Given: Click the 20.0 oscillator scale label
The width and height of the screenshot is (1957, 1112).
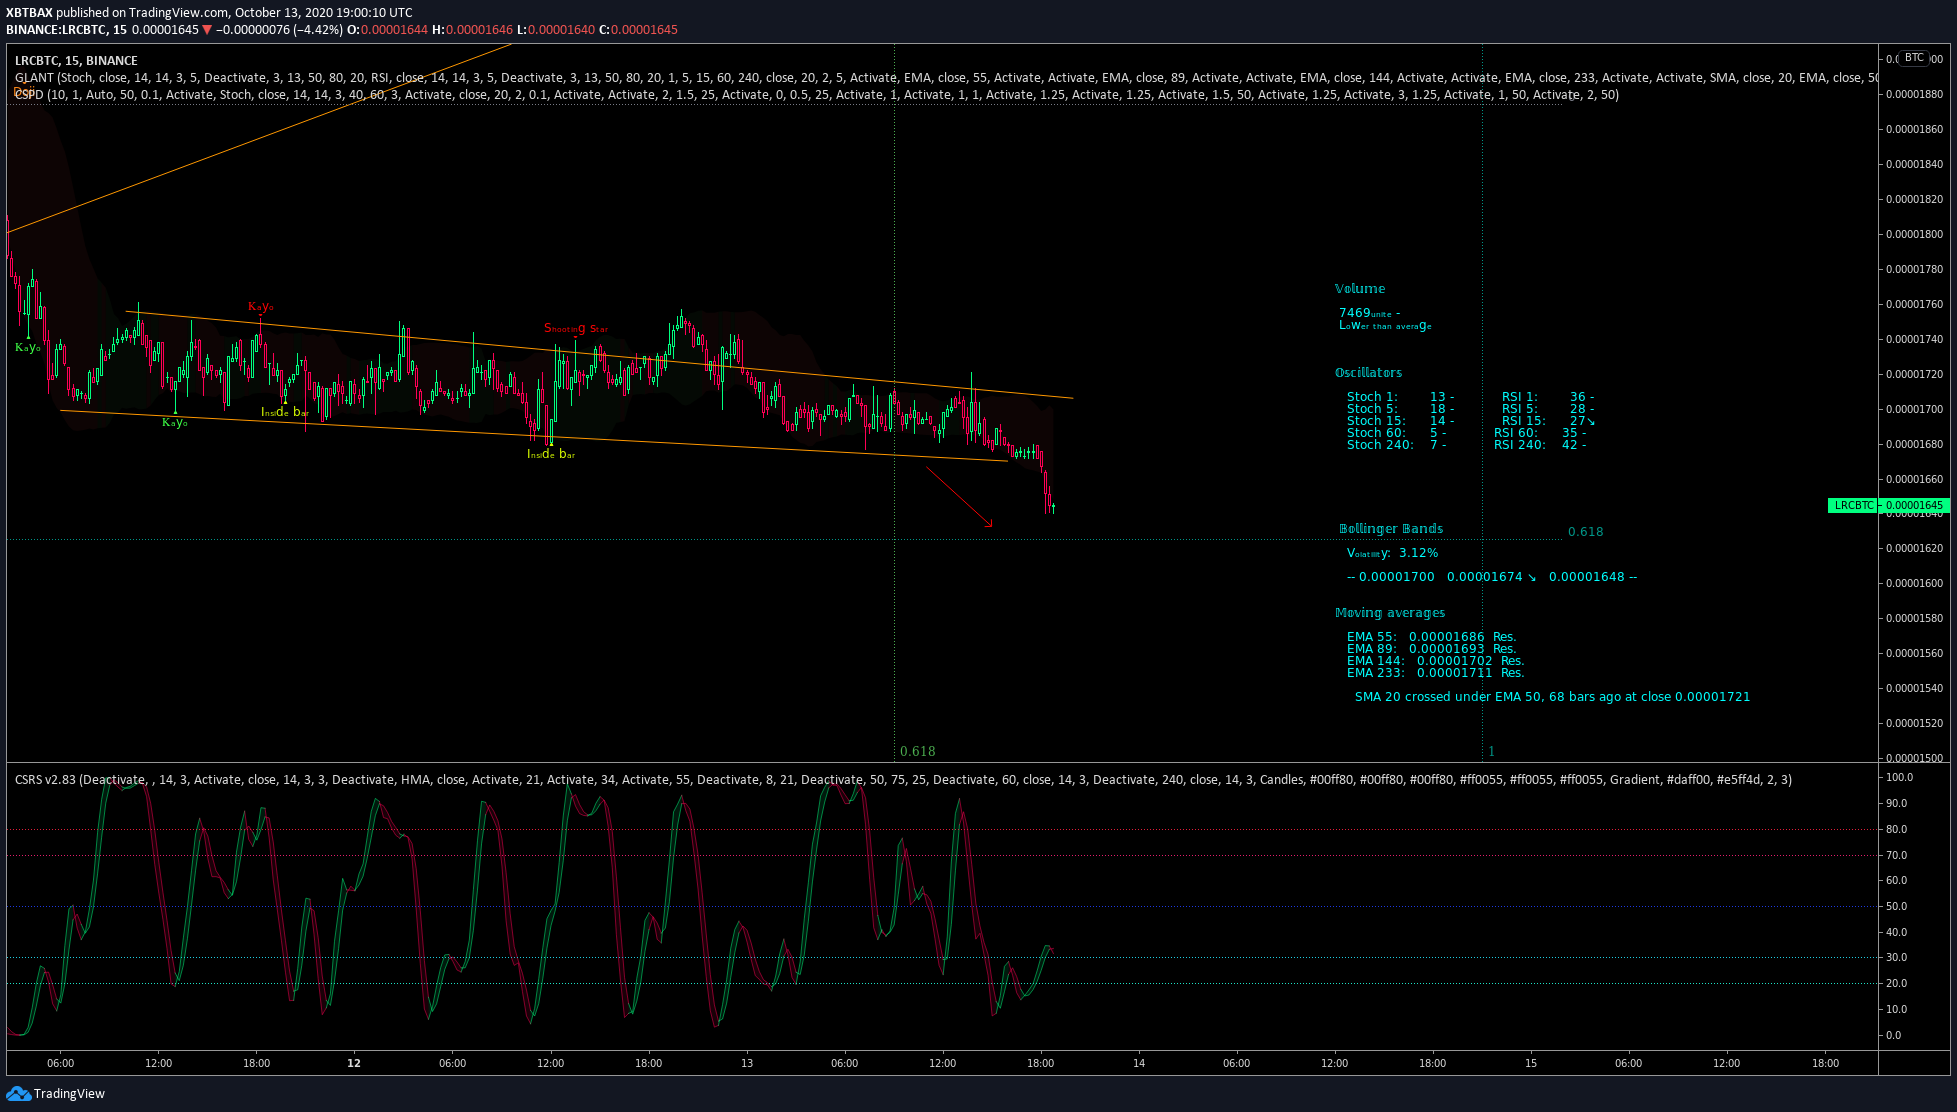Looking at the screenshot, I should [x=1896, y=983].
